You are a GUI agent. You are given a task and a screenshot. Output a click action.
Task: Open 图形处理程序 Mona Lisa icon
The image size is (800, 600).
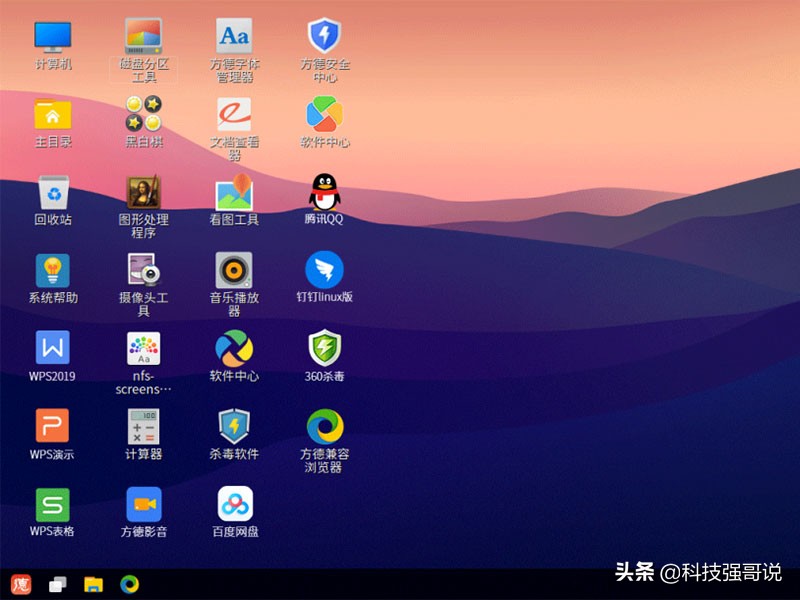click(144, 192)
